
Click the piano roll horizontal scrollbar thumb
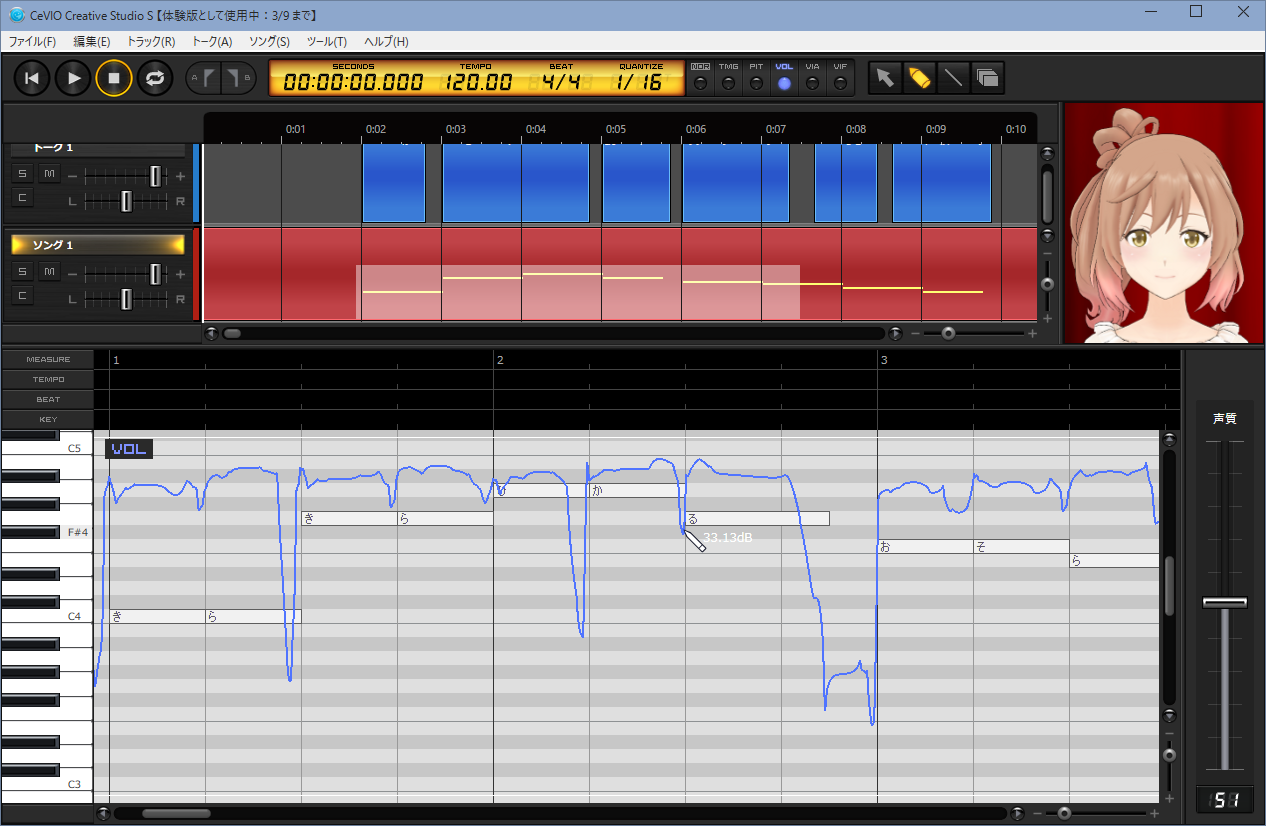click(176, 814)
